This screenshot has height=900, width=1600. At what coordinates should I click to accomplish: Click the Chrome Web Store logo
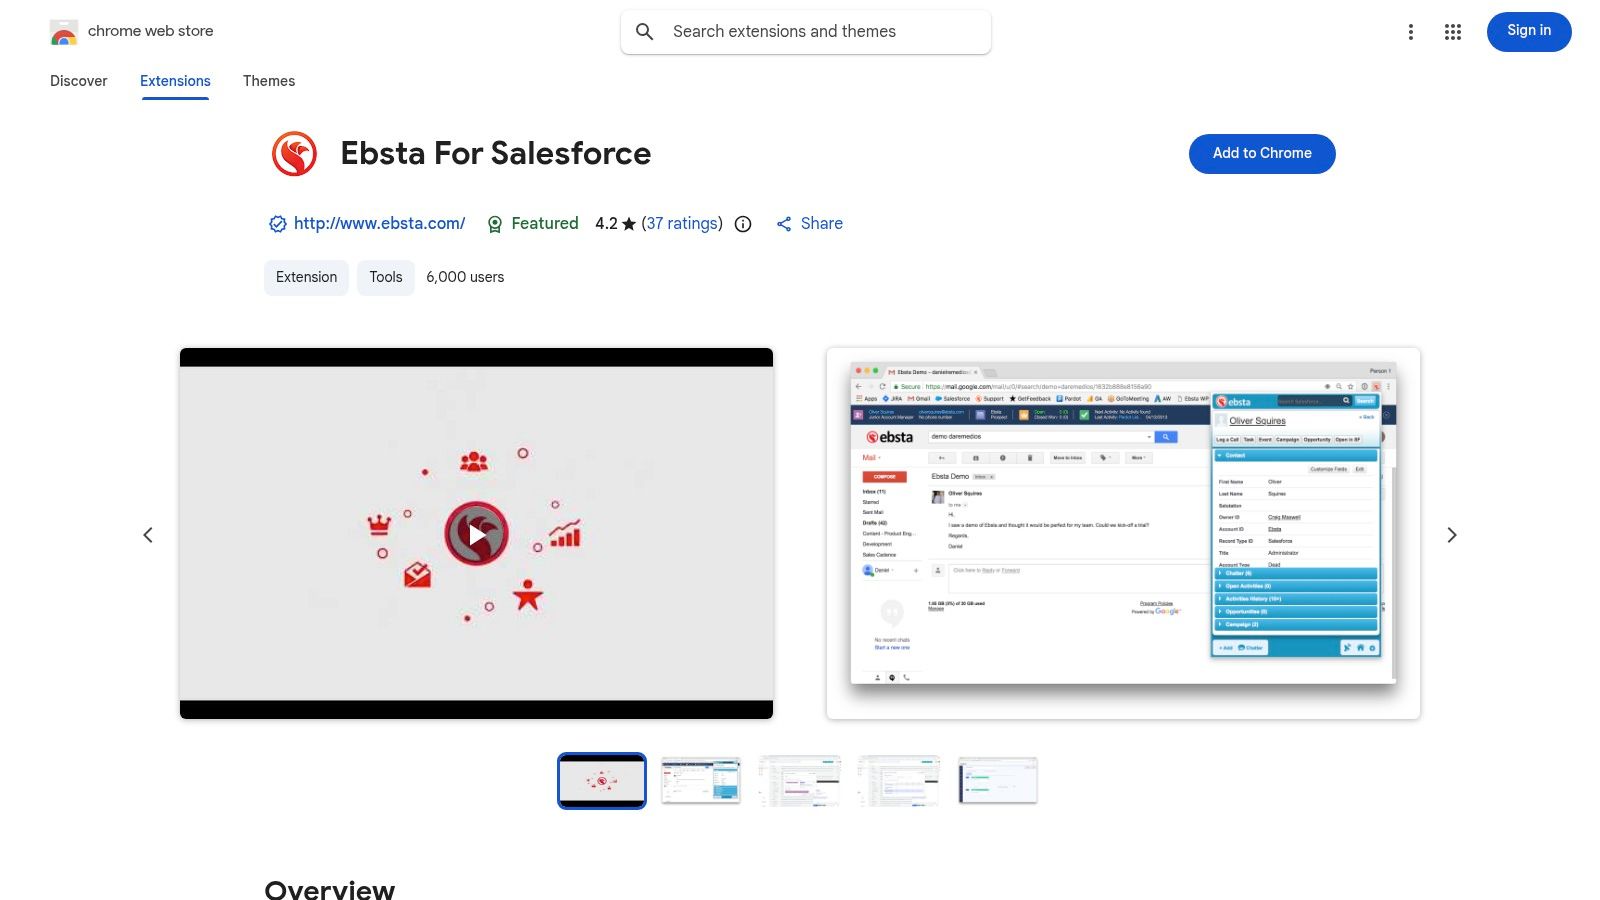pos(64,31)
